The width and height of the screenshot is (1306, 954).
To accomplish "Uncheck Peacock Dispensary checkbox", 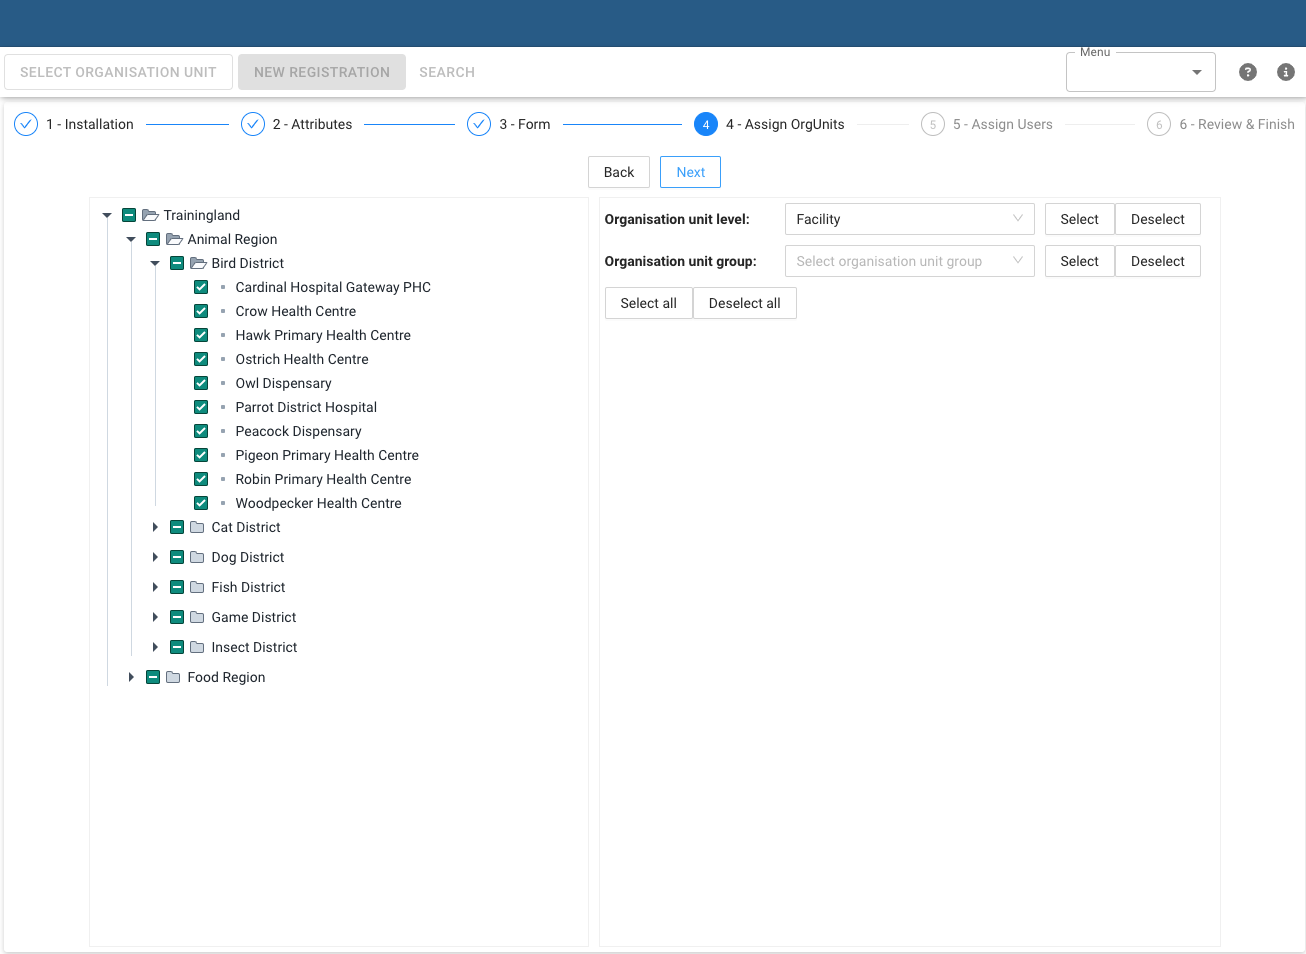I will (201, 431).
